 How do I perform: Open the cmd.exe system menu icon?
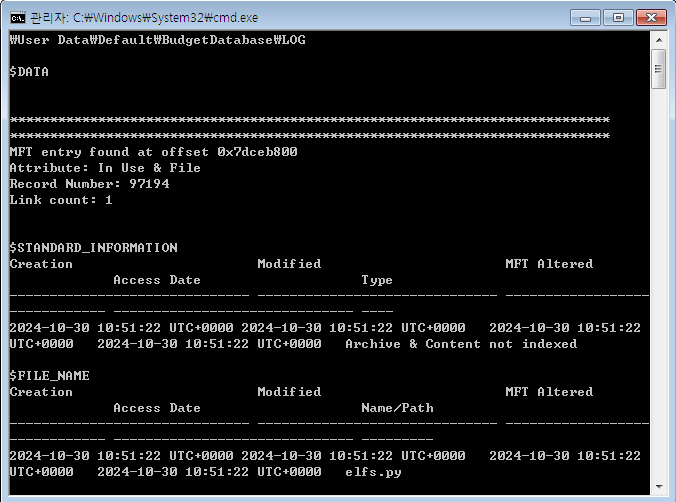[18, 18]
